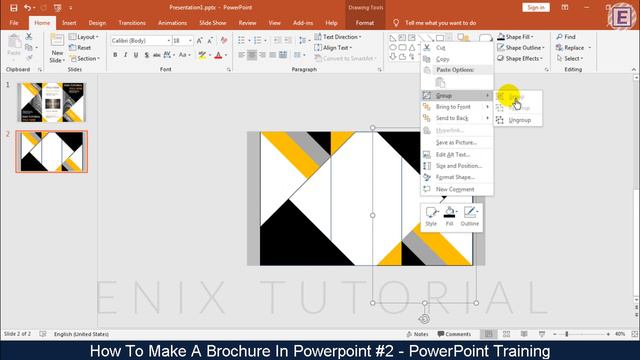Click the Sign in button
The image size is (640, 360).
point(536,7)
